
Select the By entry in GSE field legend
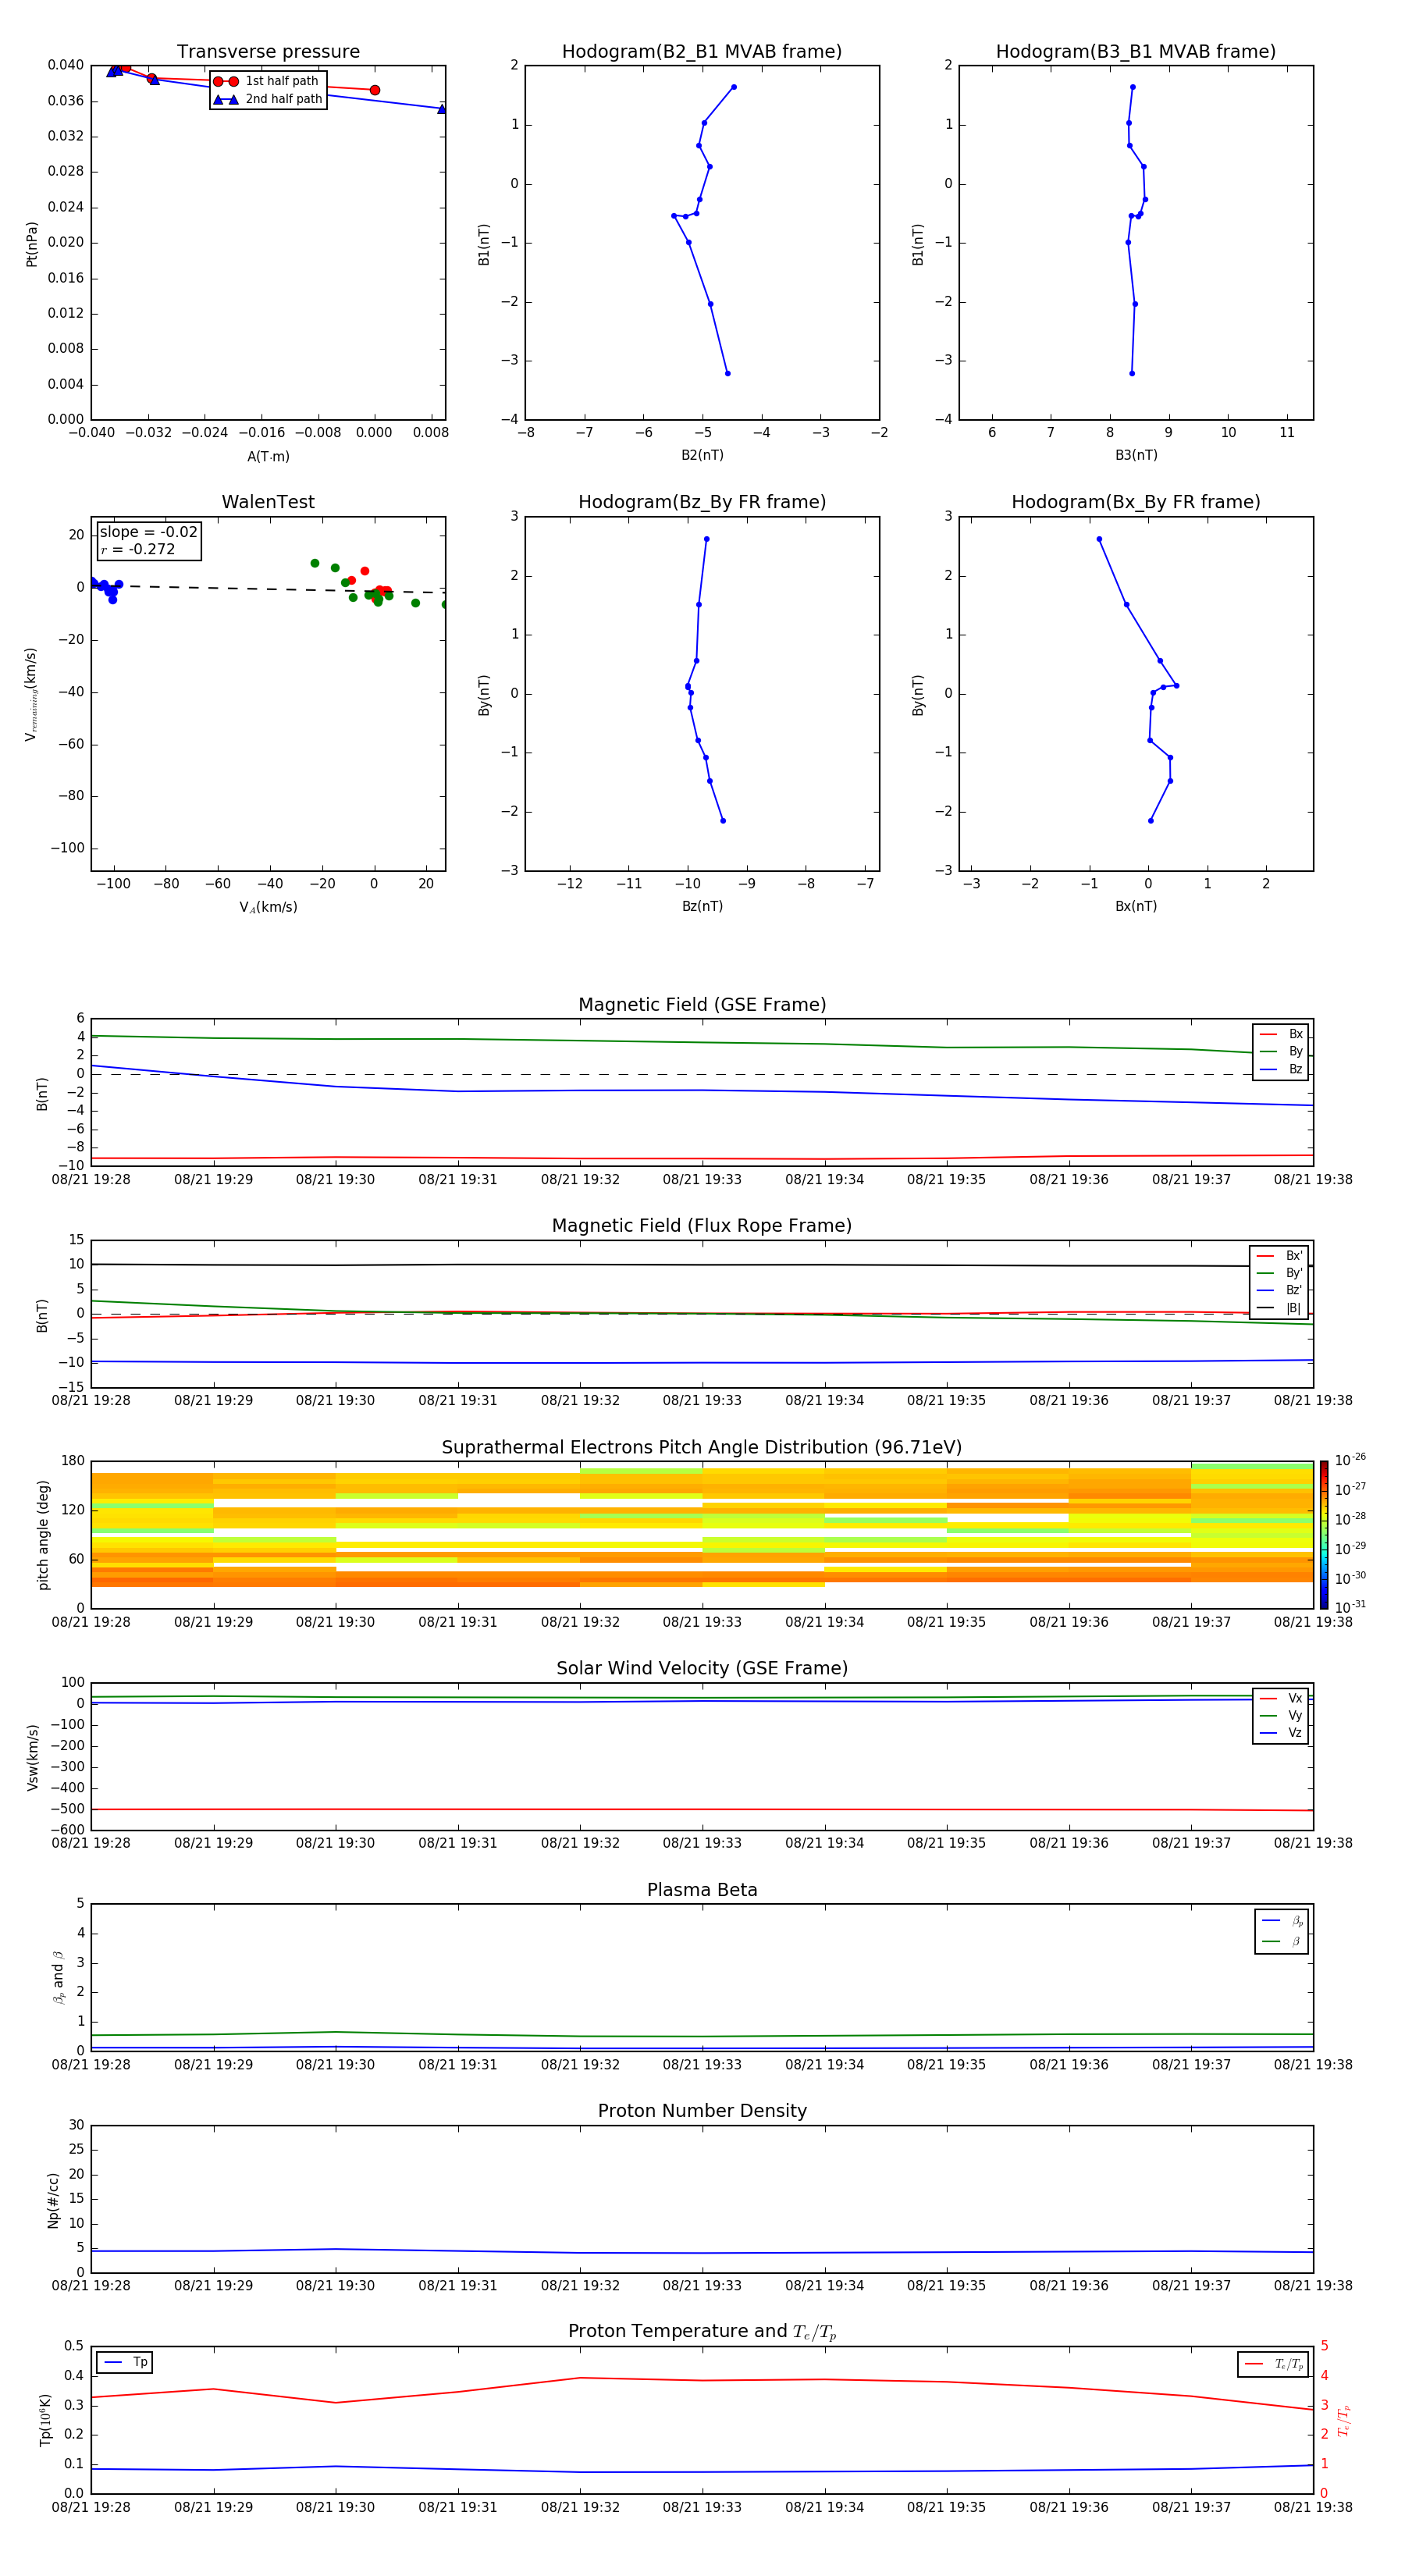(1281, 1051)
